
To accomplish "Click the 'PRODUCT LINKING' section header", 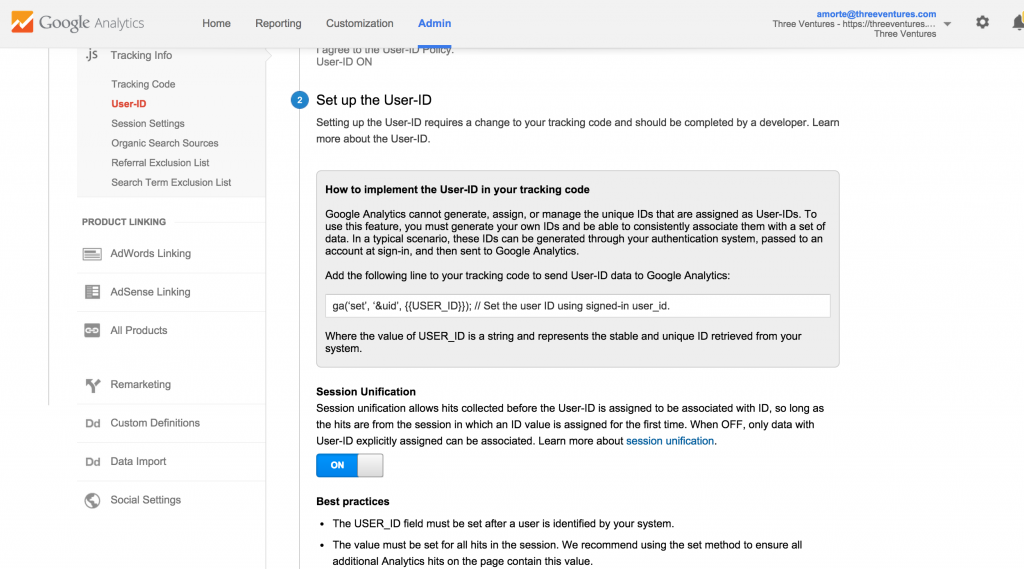I will (x=123, y=222).
